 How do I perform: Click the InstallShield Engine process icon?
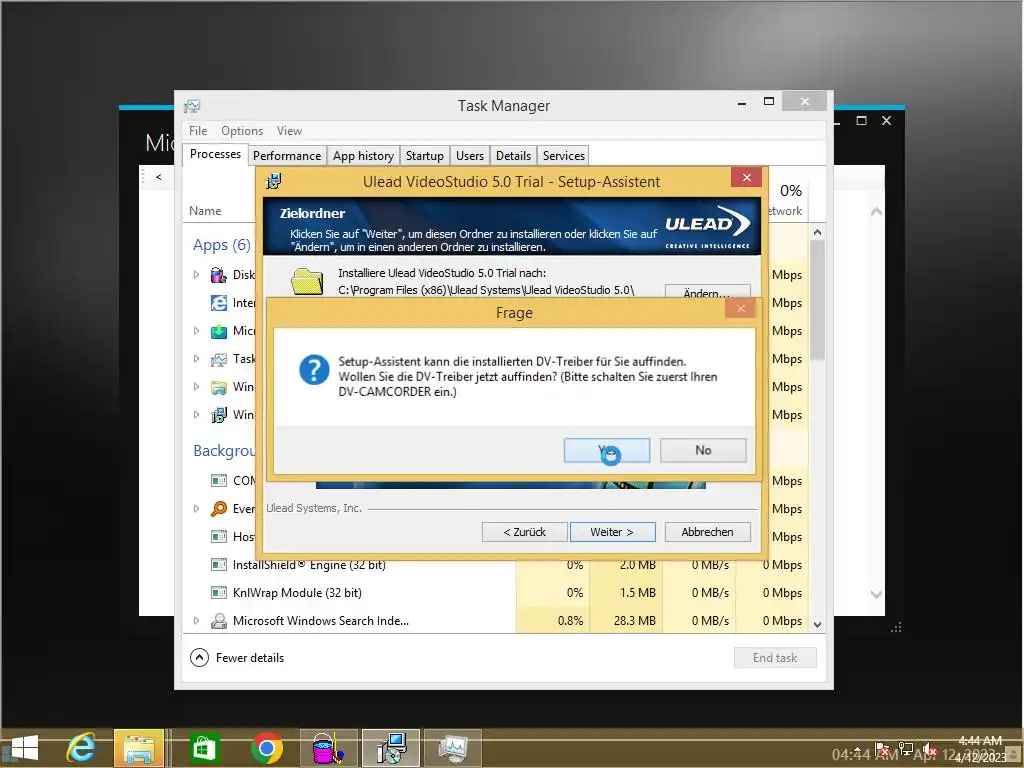pyautogui.click(x=219, y=564)
